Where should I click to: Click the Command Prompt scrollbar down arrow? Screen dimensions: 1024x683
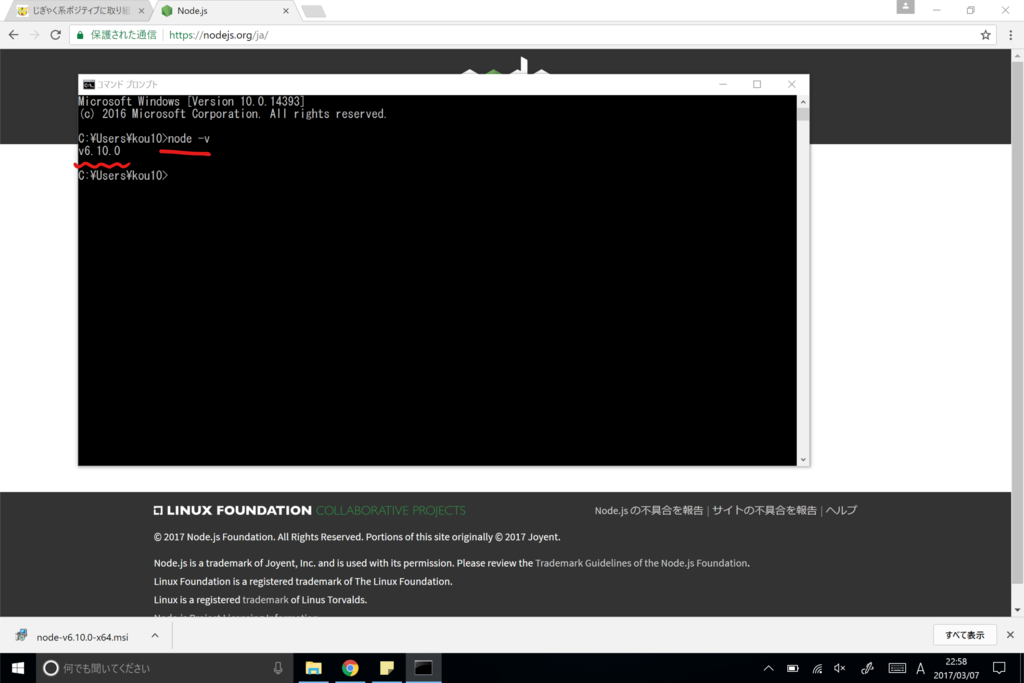point(803,460)
